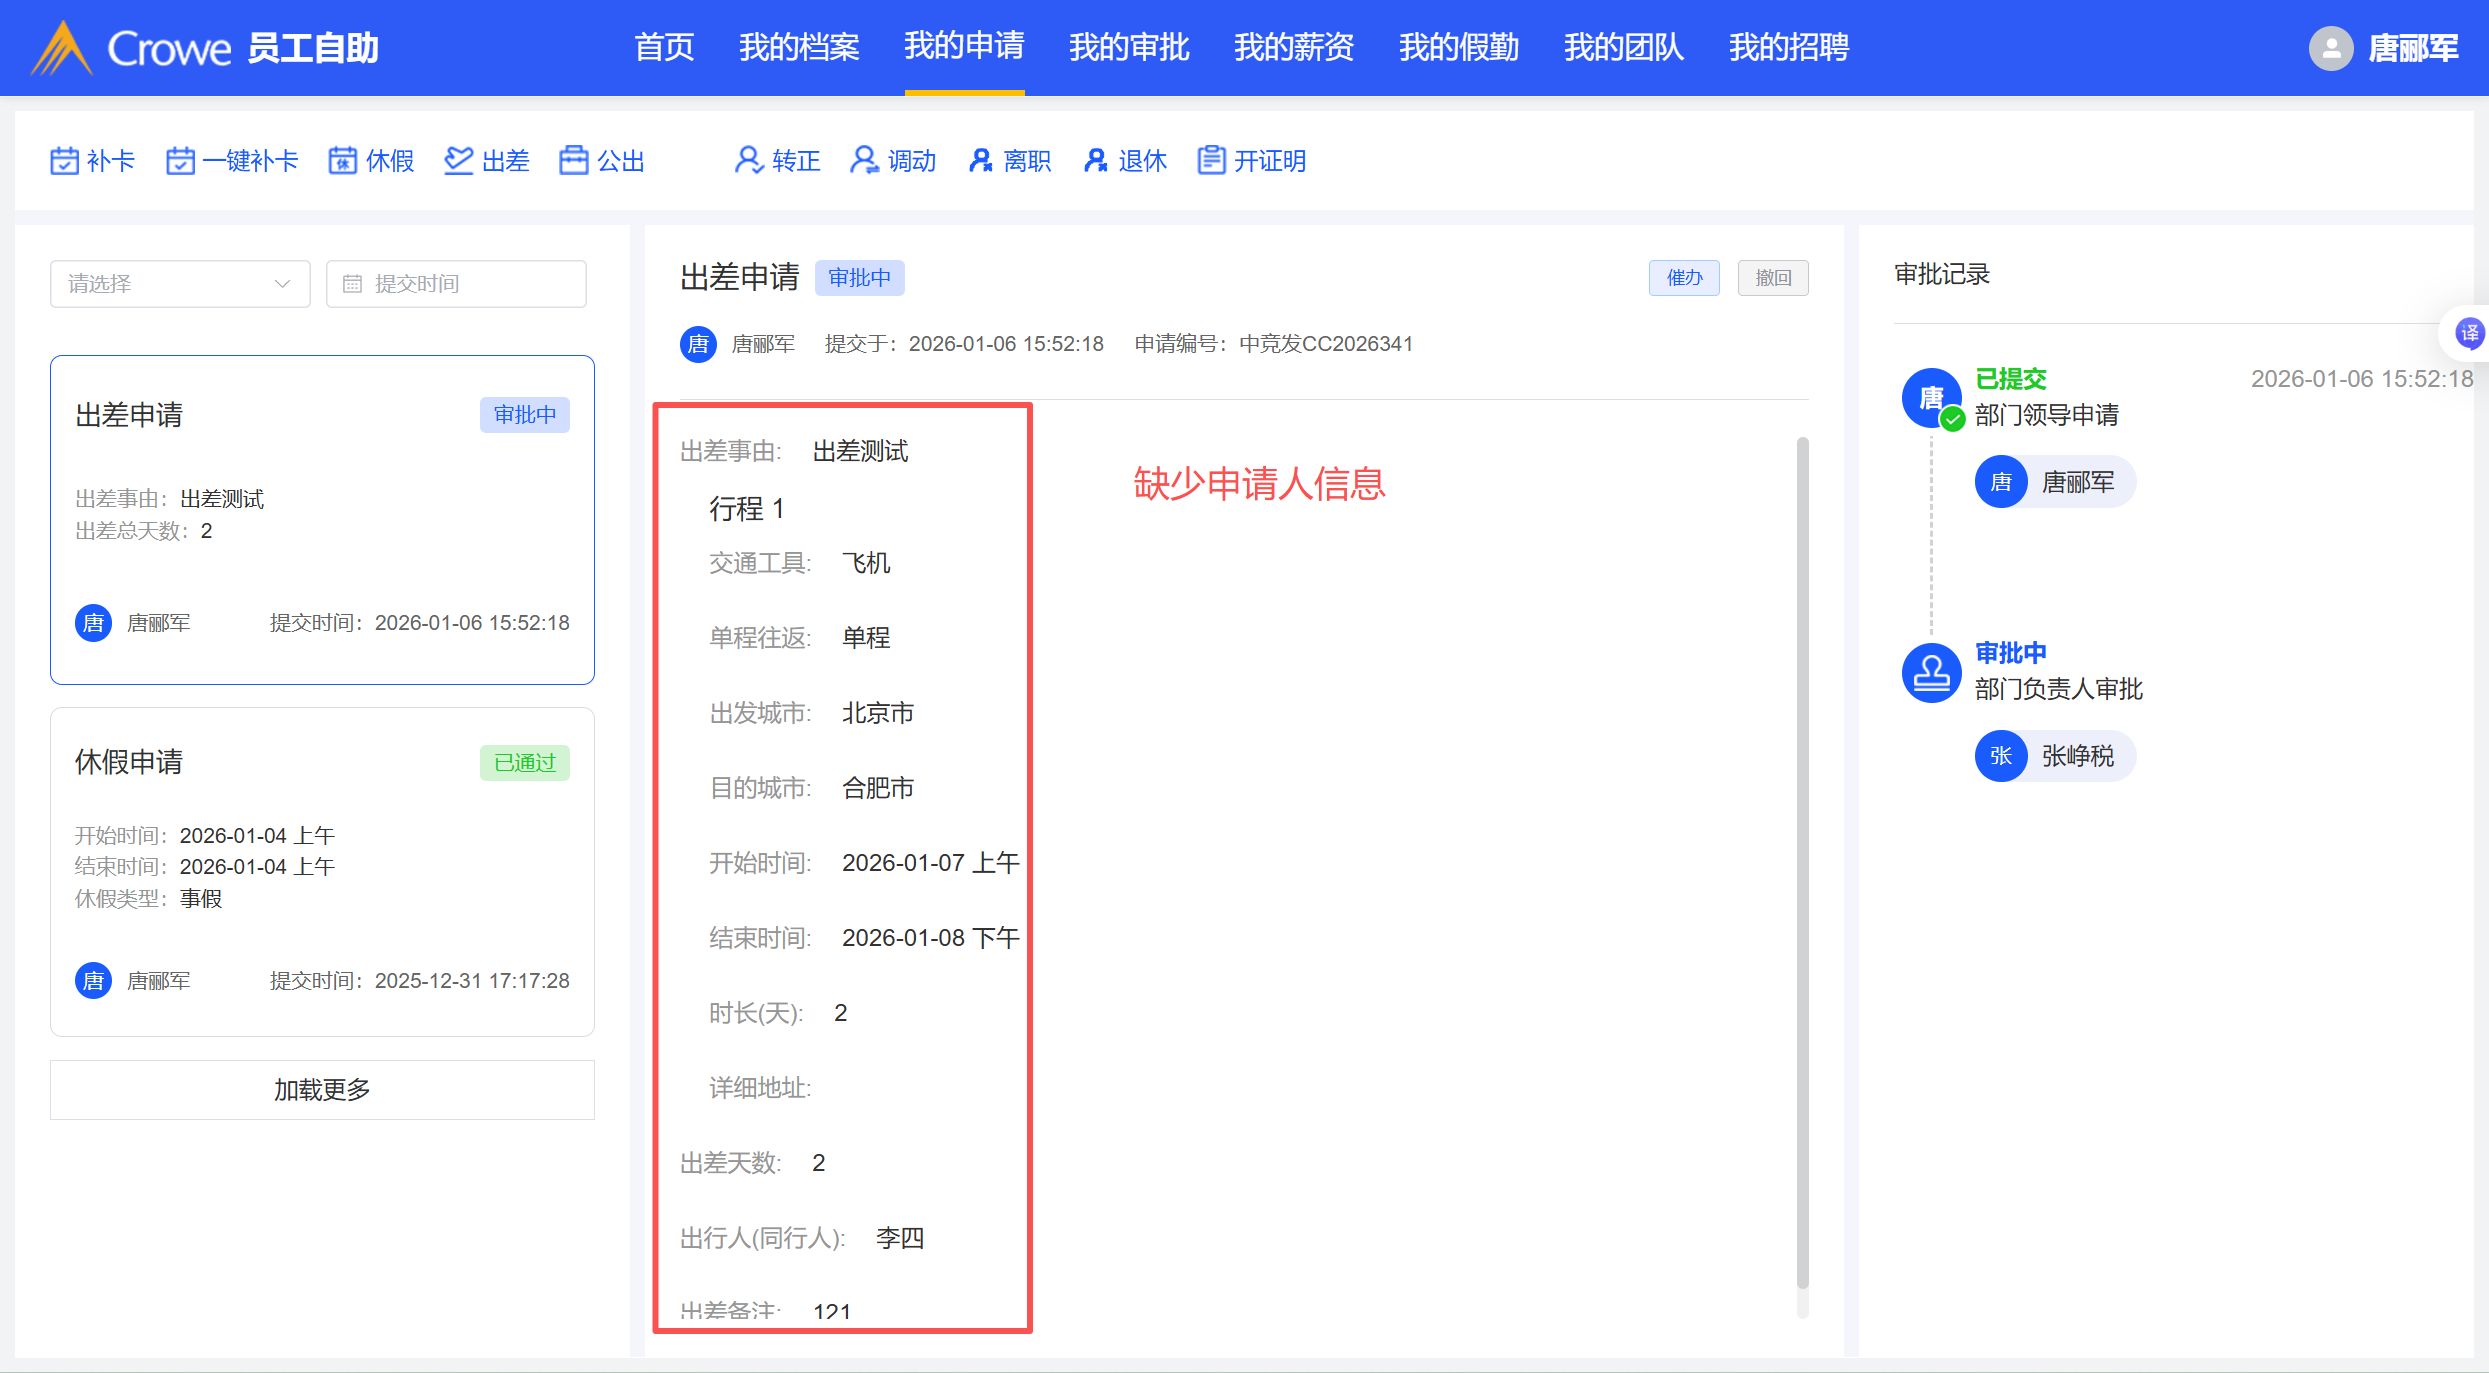Image resolution: width=2489 pixels, height=1373 pixels.
Task: Click 加载更多 to load more applications
Action: [x=322, y=1090]
